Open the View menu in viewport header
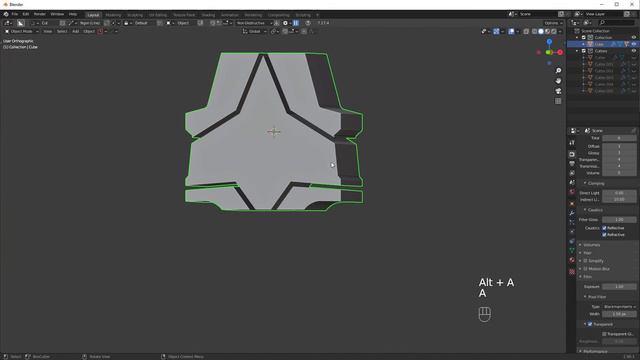The image size is (640, 360). coord(48,31)
